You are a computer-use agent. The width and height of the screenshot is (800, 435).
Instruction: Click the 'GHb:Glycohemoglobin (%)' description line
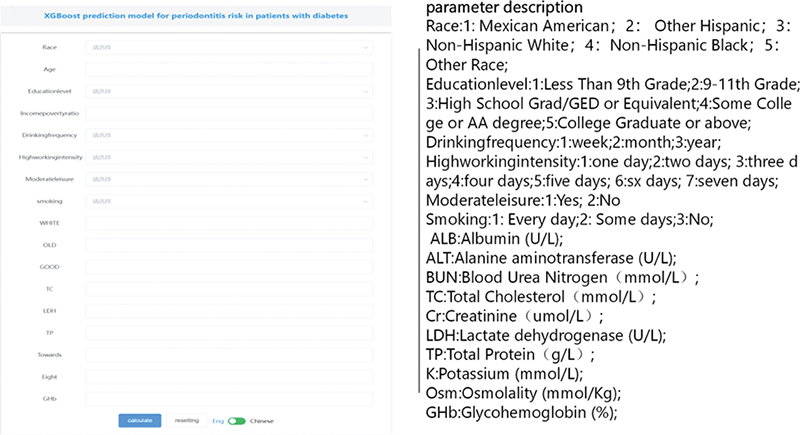coord(521,413)
